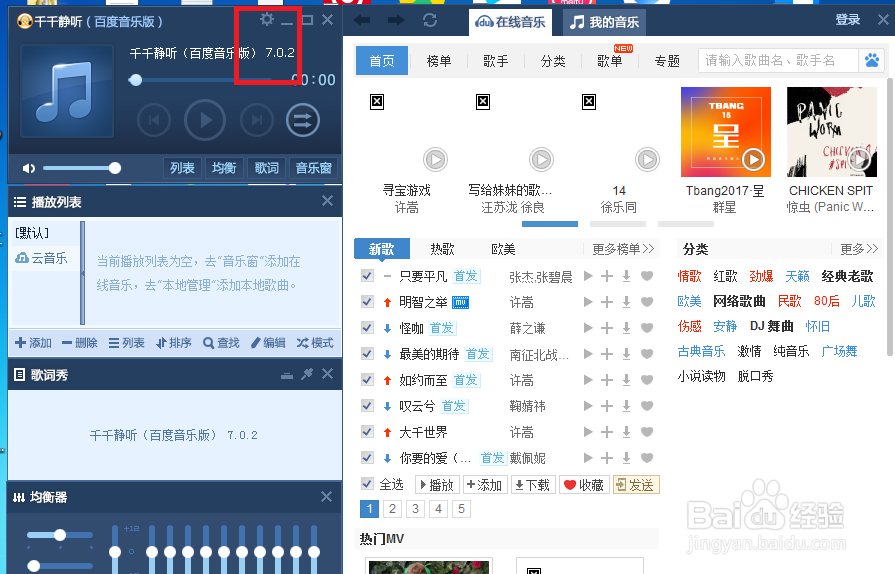Add 明智之举 to playlist with plus

(x=607, y=302)
